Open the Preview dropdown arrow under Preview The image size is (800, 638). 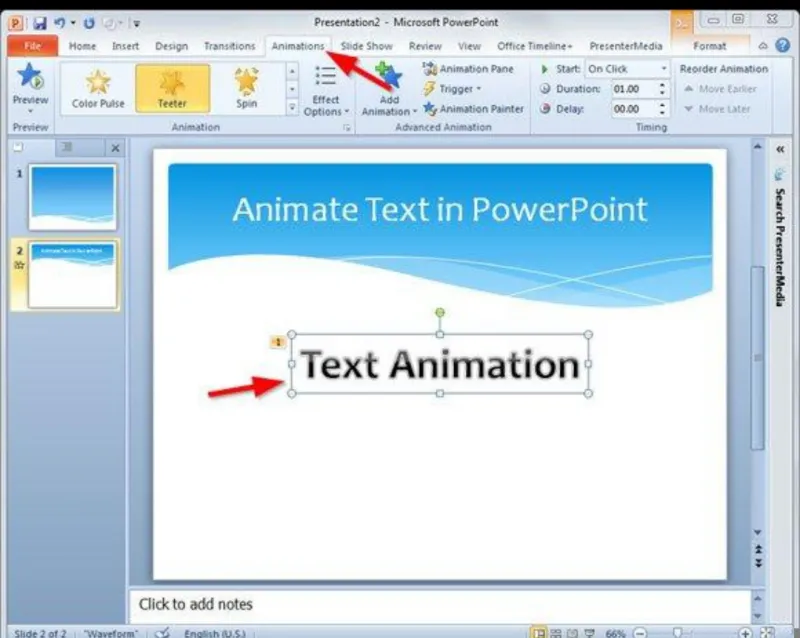(30, 111)
